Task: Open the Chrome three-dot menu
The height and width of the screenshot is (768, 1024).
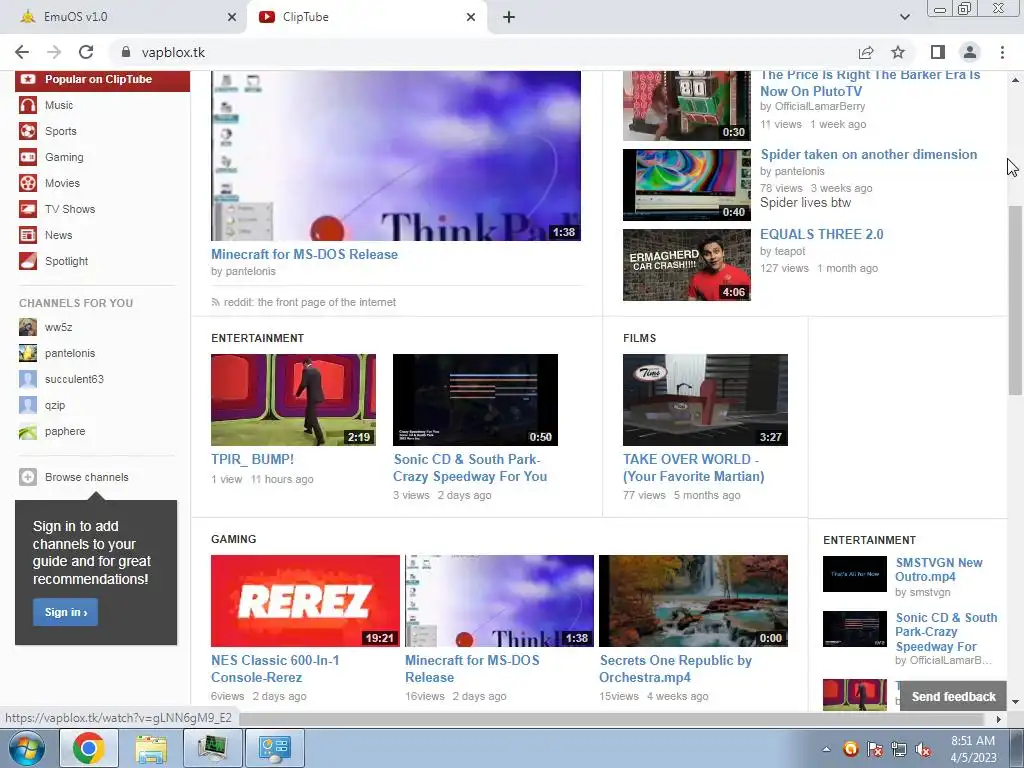Action: click(x=1002, y=52)
